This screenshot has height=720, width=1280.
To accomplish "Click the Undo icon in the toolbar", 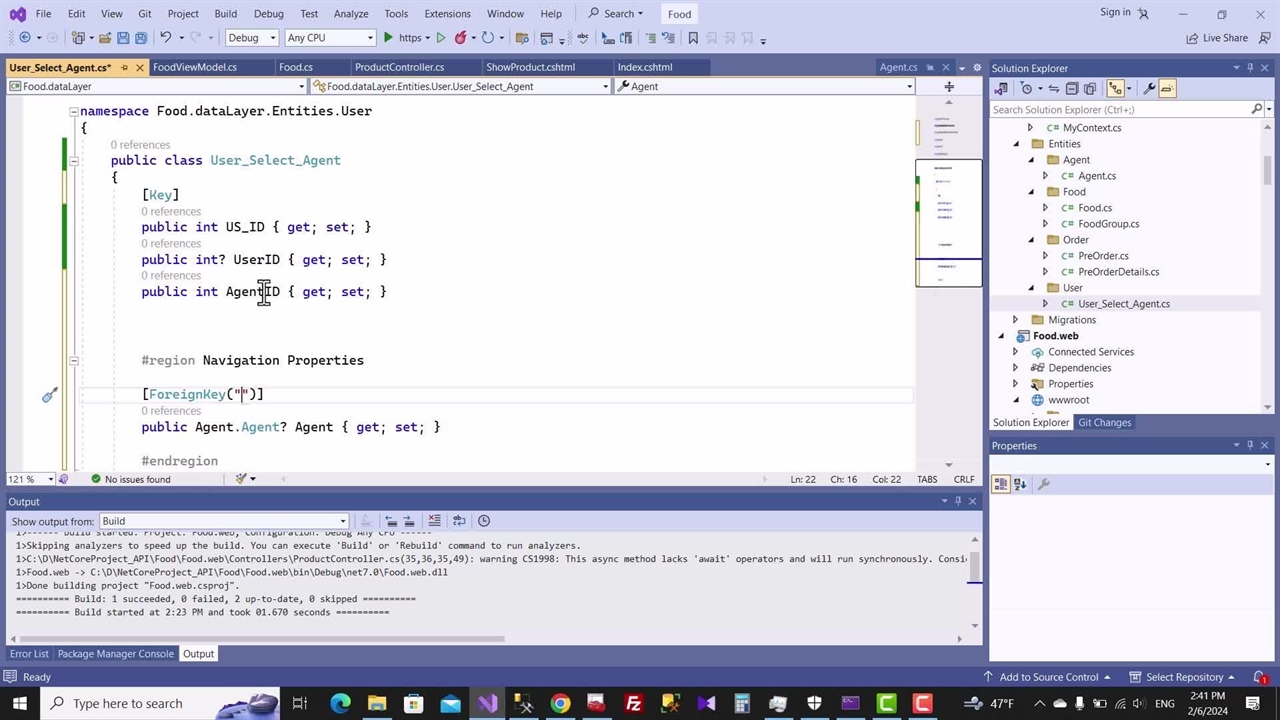I will click(165, 37).
